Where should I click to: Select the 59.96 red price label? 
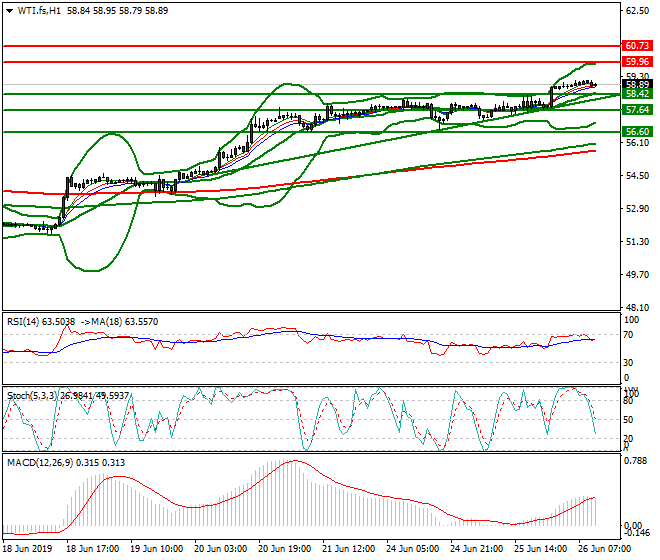click(x=637, y=62)
